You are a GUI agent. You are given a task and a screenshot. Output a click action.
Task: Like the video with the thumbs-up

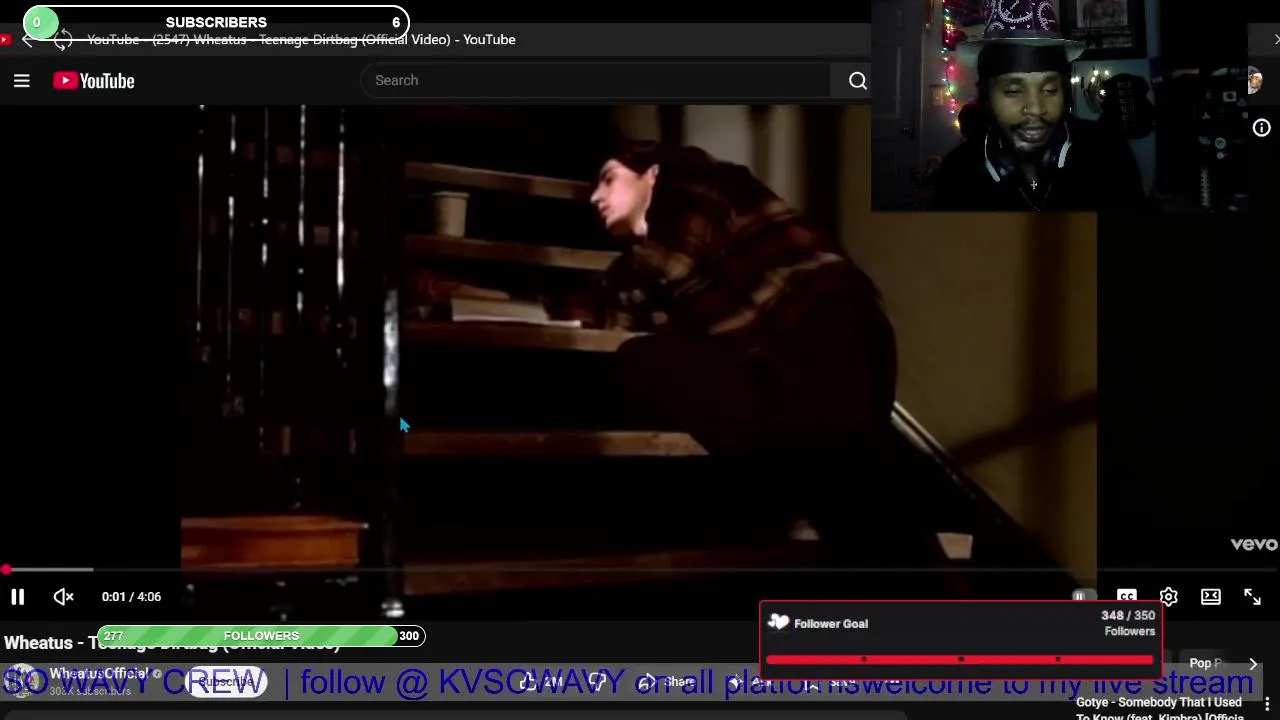point(541,682)
